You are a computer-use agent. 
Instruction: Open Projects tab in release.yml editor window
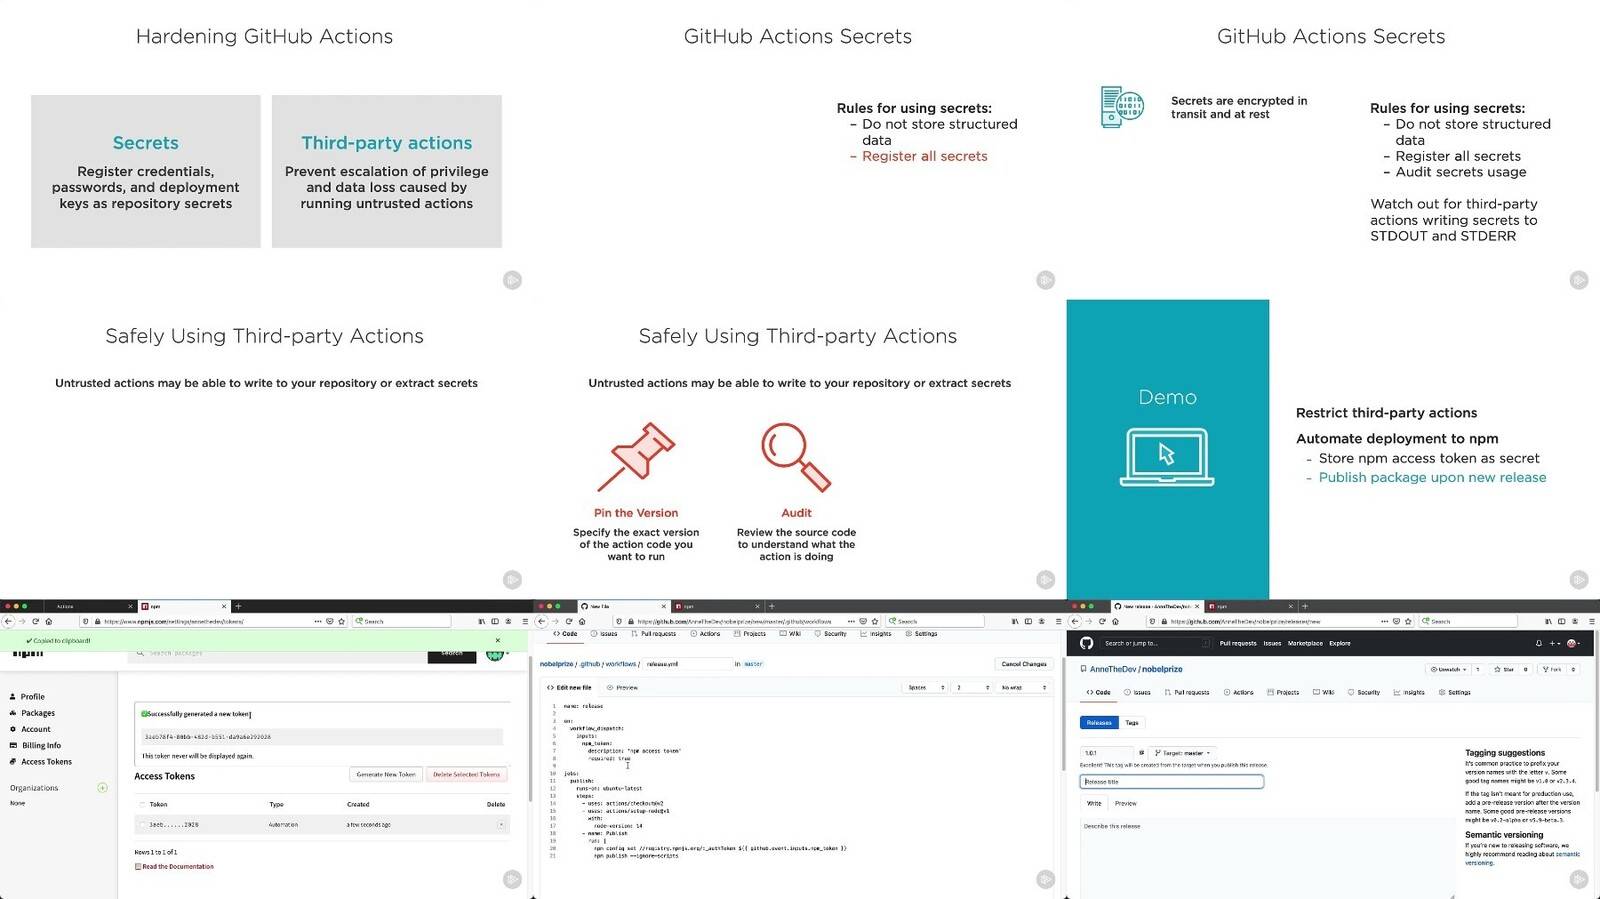click(x=750, y=634)
